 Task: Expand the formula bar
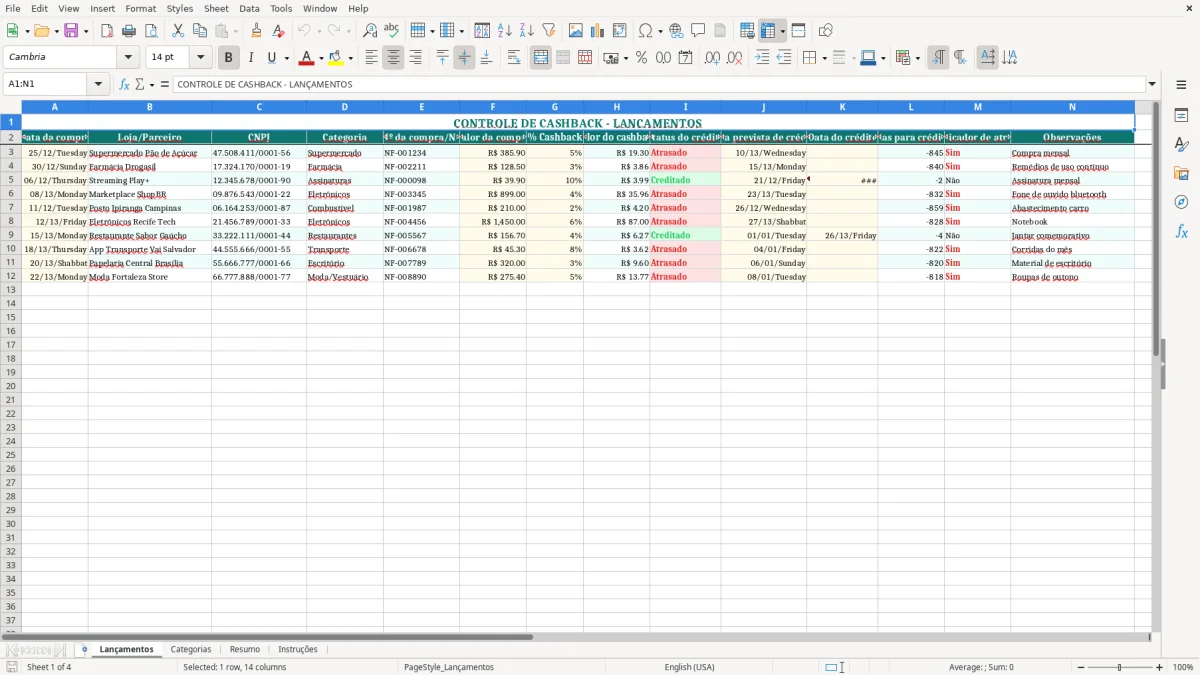coord(1152,84)
